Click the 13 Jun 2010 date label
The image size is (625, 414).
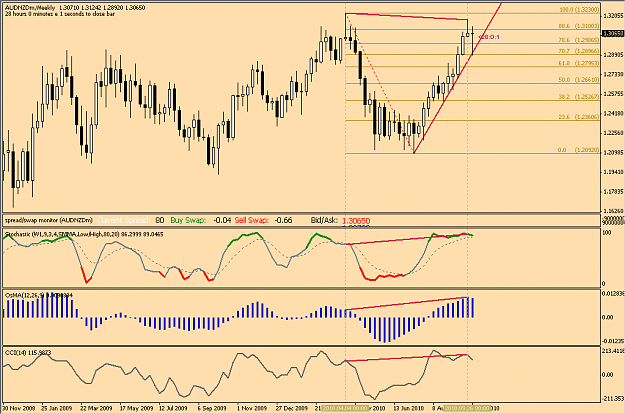[409, 408]
